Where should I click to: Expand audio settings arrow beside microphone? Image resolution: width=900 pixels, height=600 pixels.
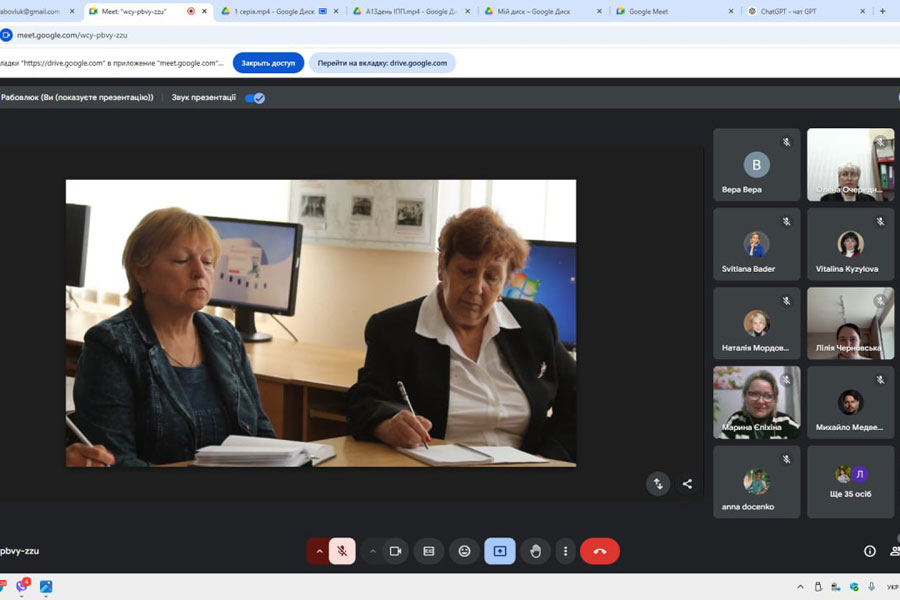coord(319,551)
